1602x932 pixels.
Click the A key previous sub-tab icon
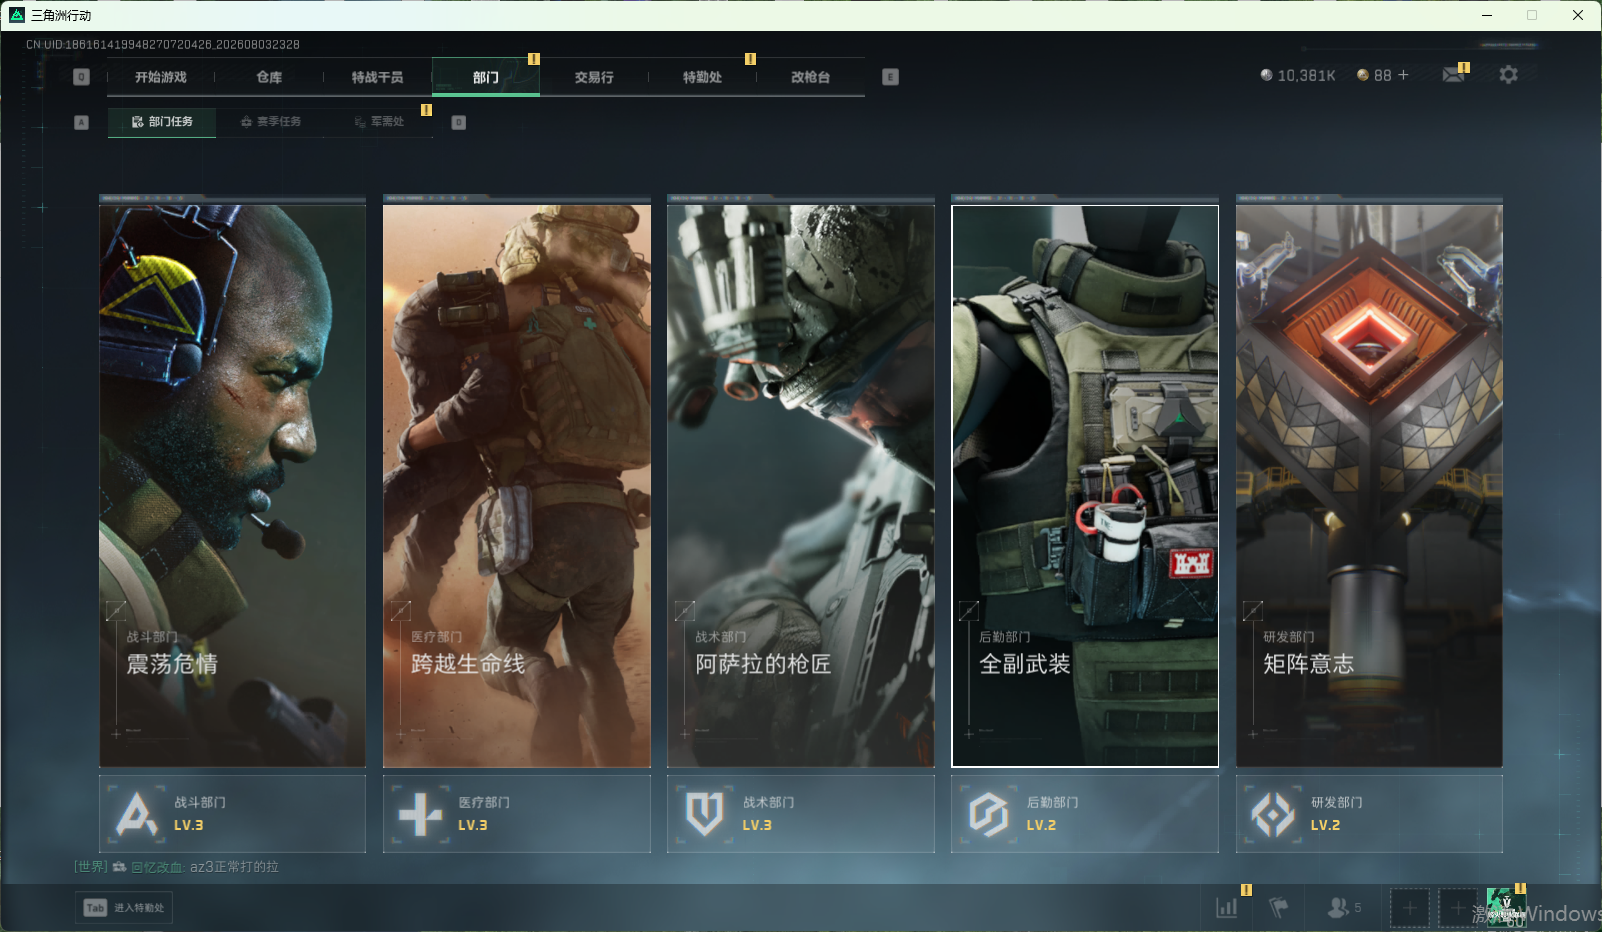(x=82, y=122)
